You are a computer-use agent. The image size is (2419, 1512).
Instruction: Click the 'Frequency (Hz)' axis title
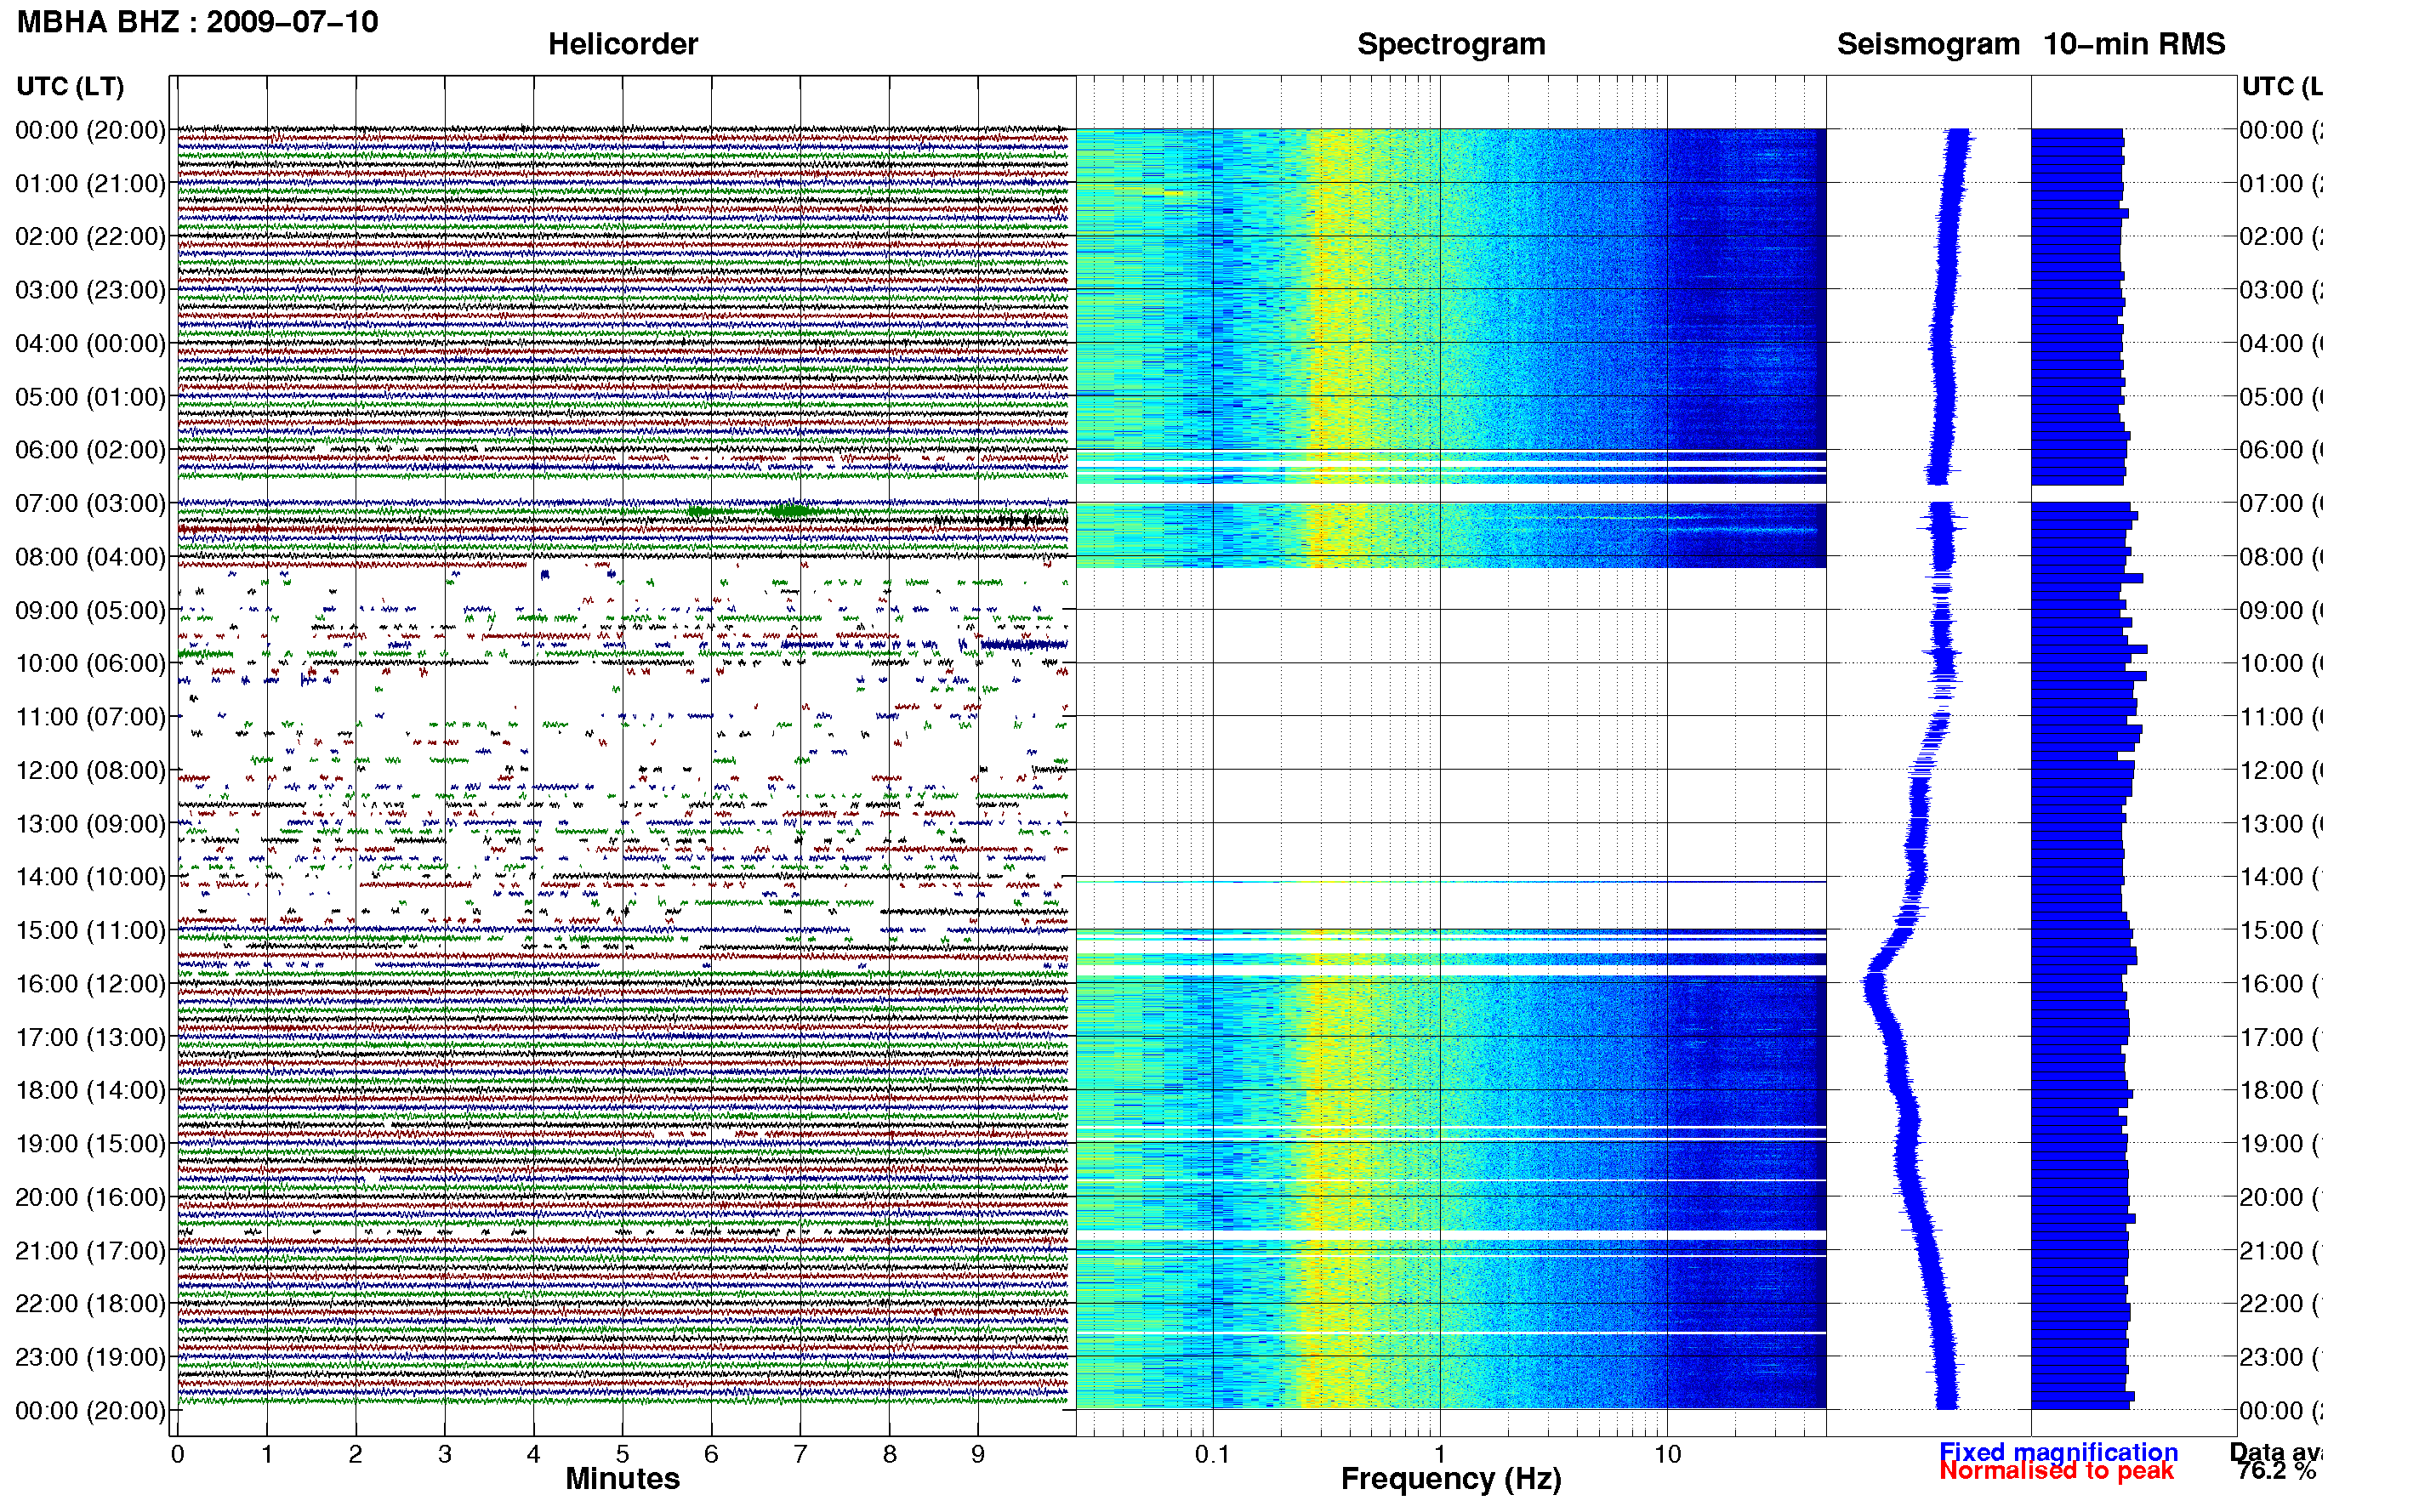(x=1450, y=1479)
